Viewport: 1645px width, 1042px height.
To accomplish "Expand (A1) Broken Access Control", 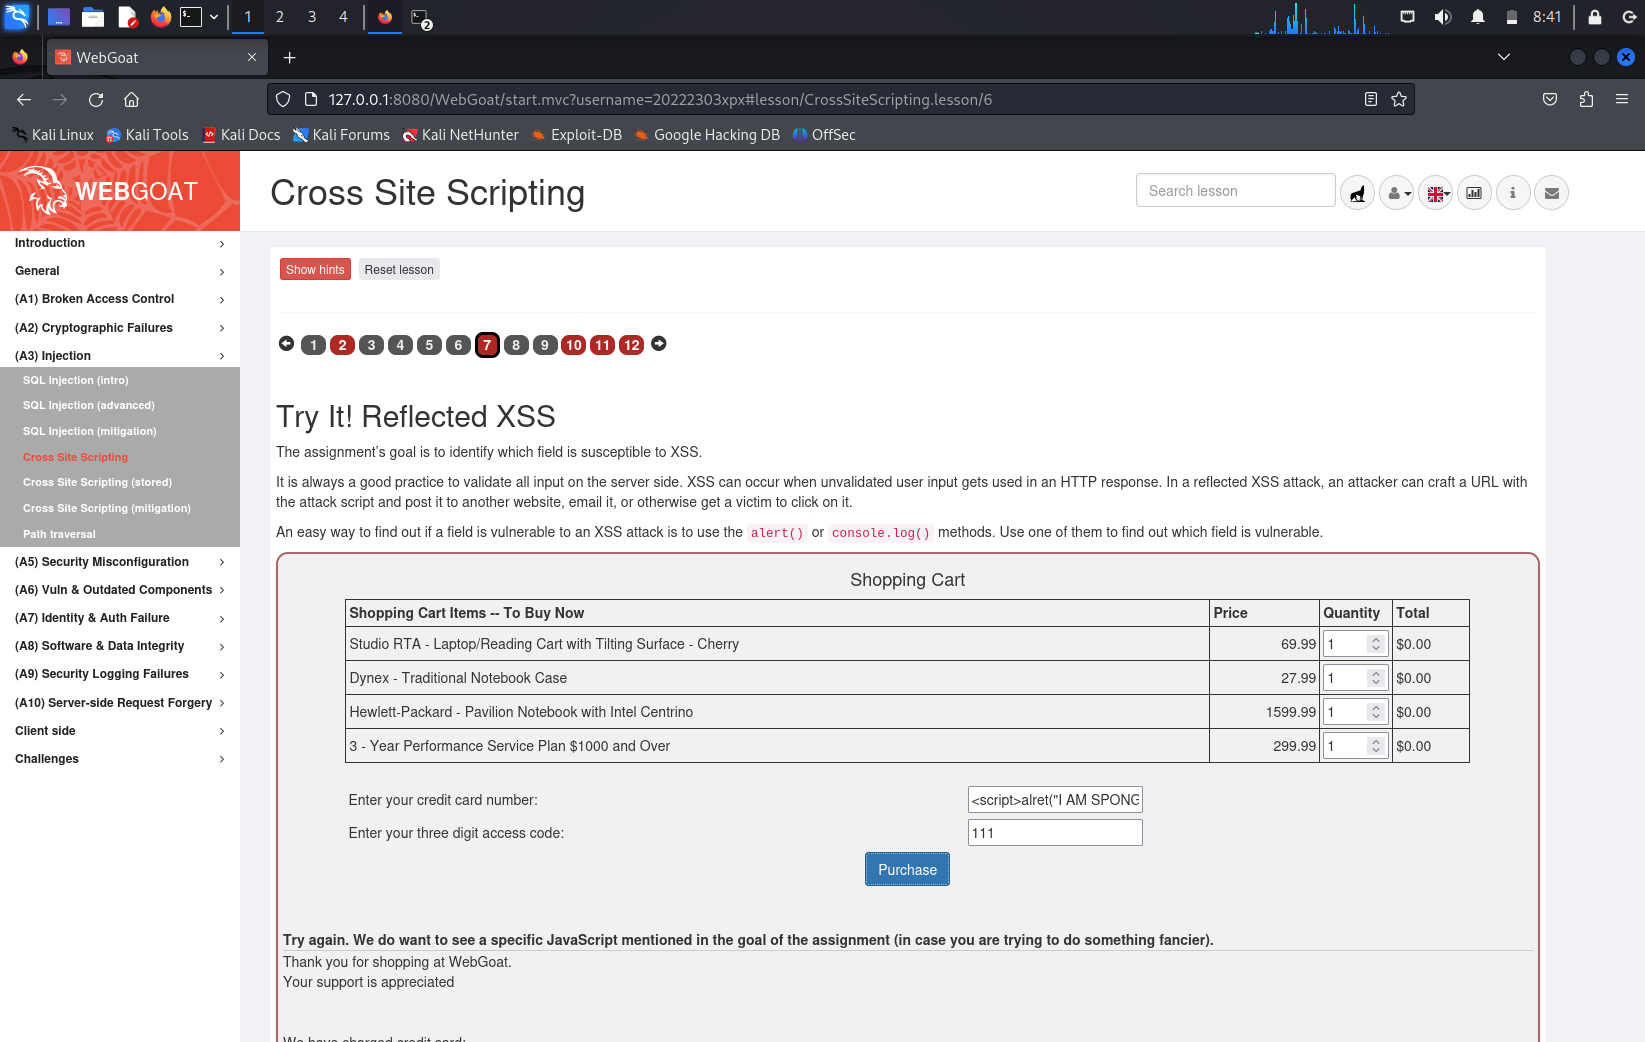I will (120, 299).
